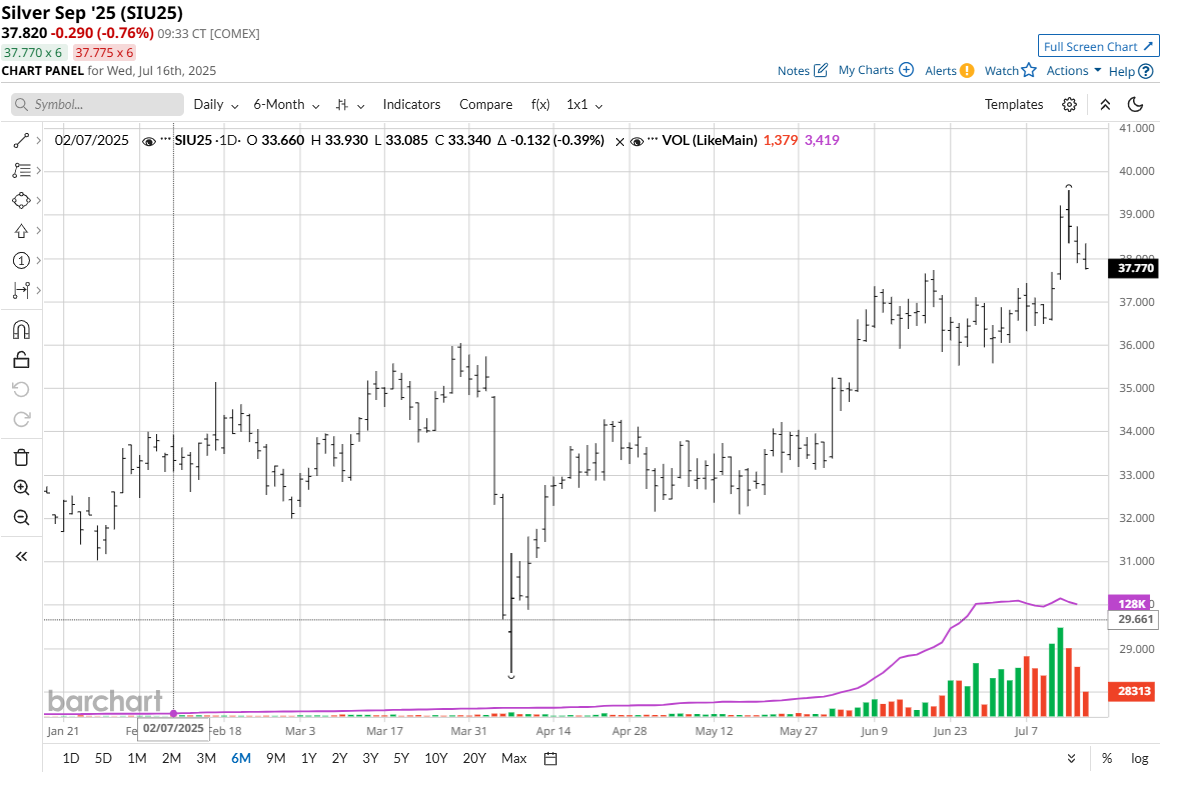Select the Fibonacci lines tool
The height and width of the screenshot is (793, 1187).
click(x=21, y=170)
